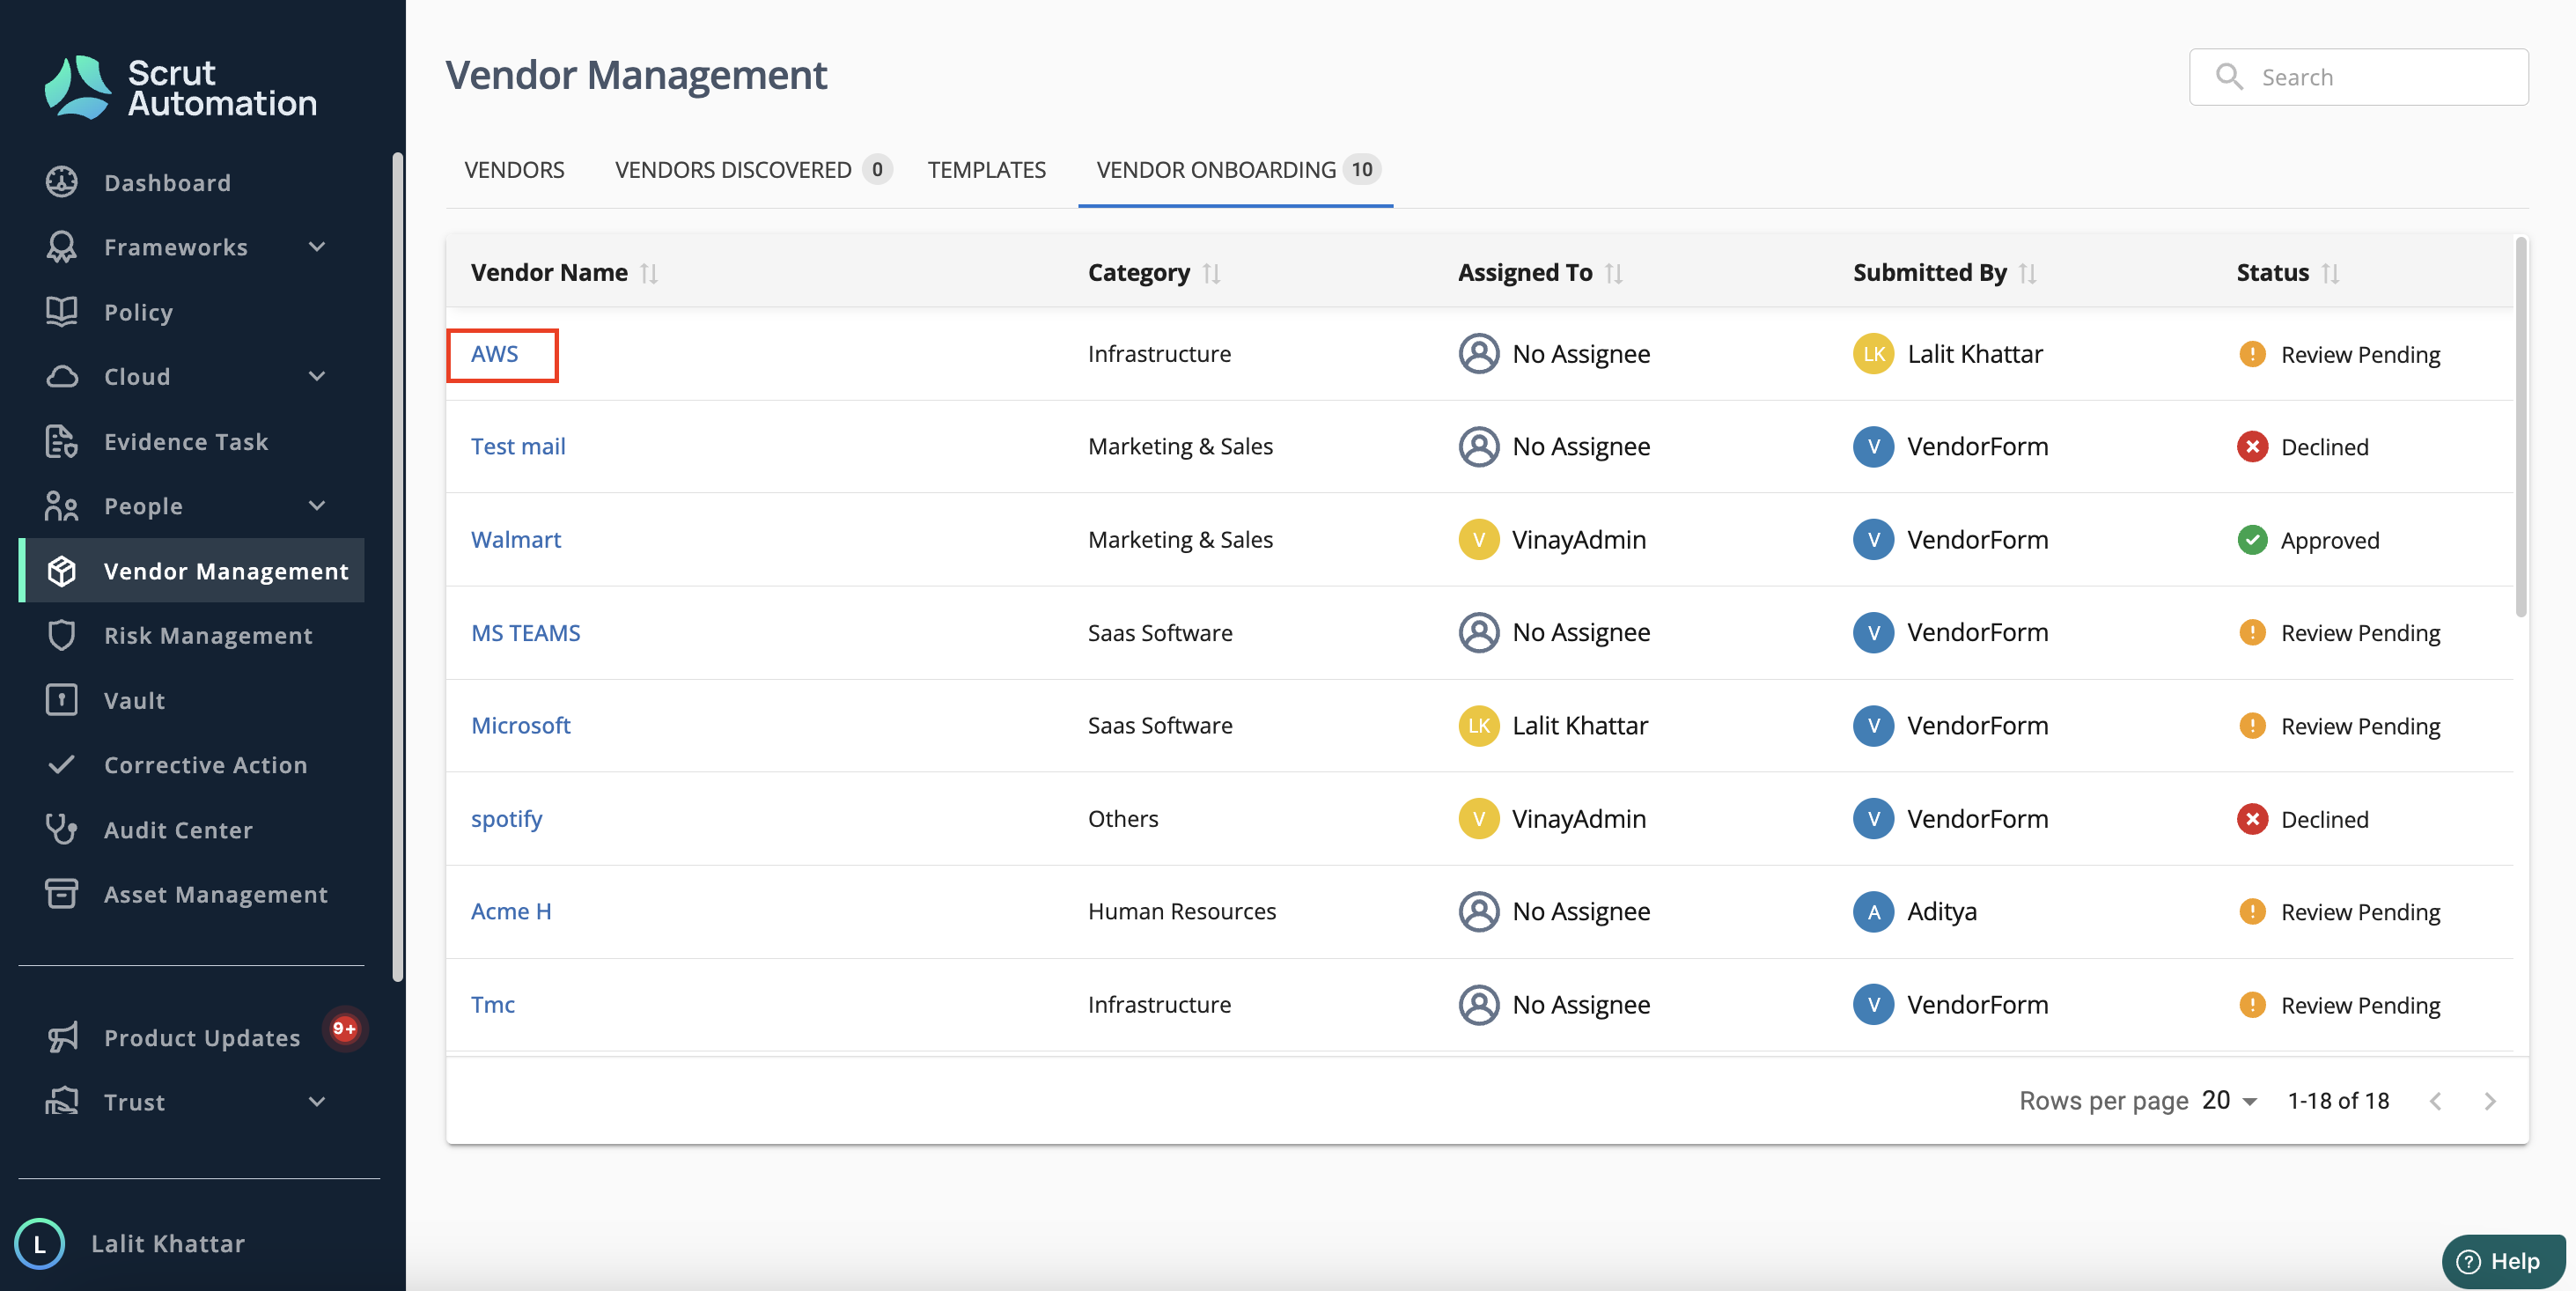Click AWS row No Assignee avatar icon
Viewport: 2576px width, 1291px height.
[1478, 354]
